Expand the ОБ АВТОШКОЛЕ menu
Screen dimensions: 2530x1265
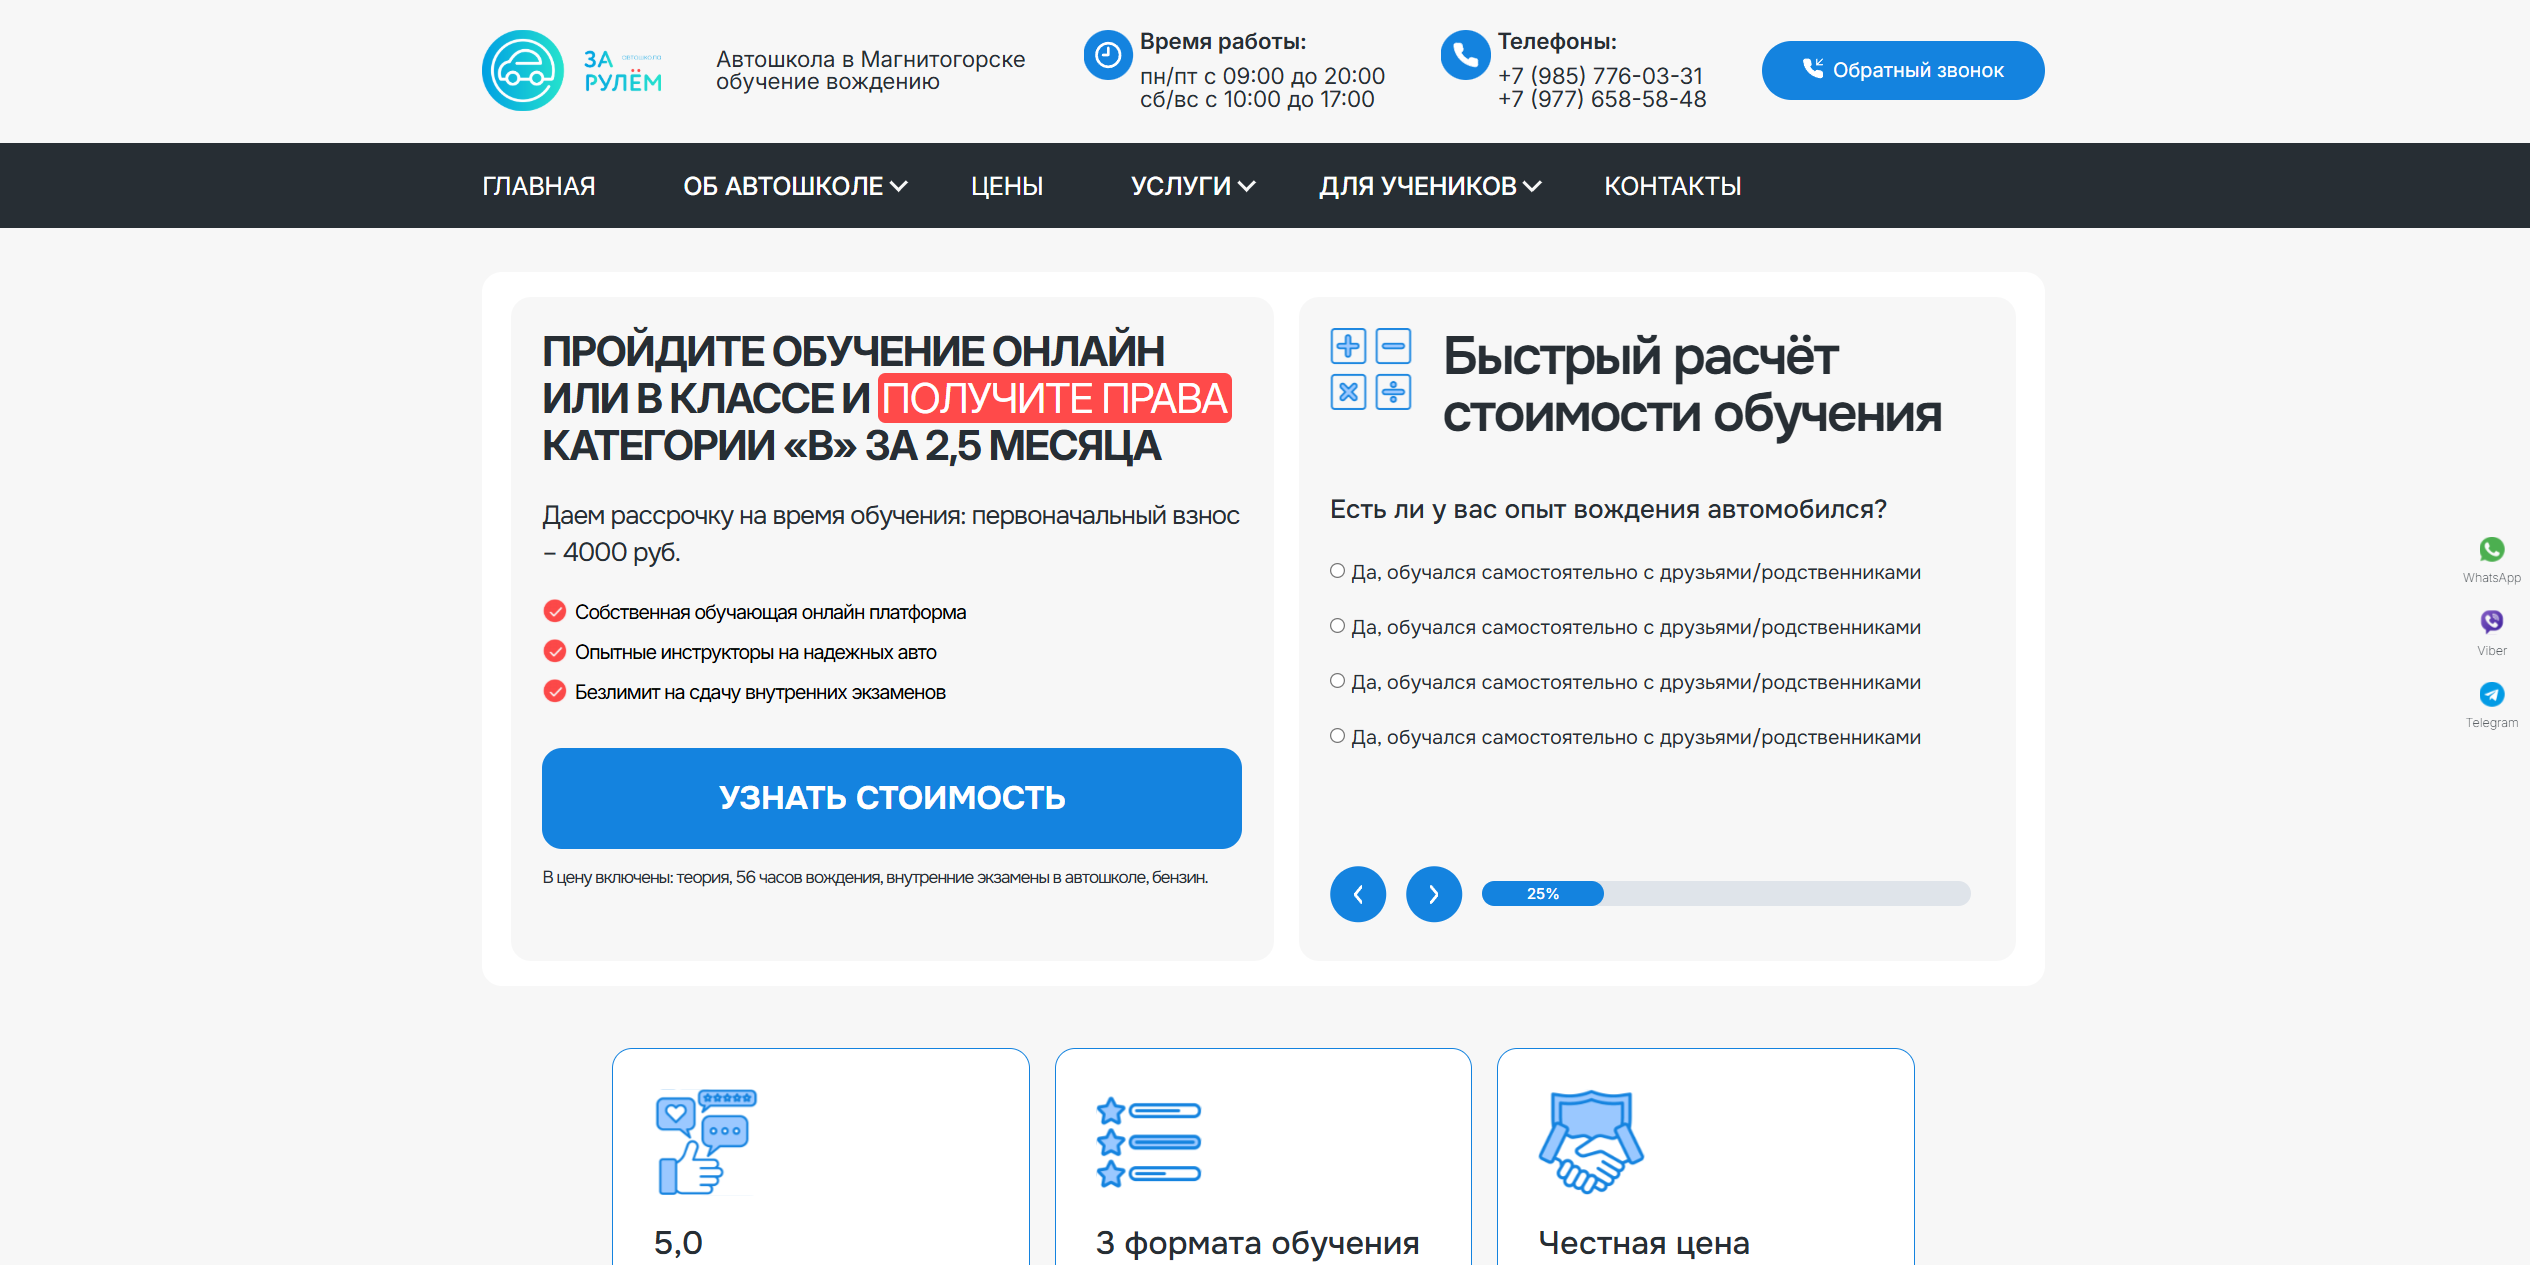coord(795,185)
